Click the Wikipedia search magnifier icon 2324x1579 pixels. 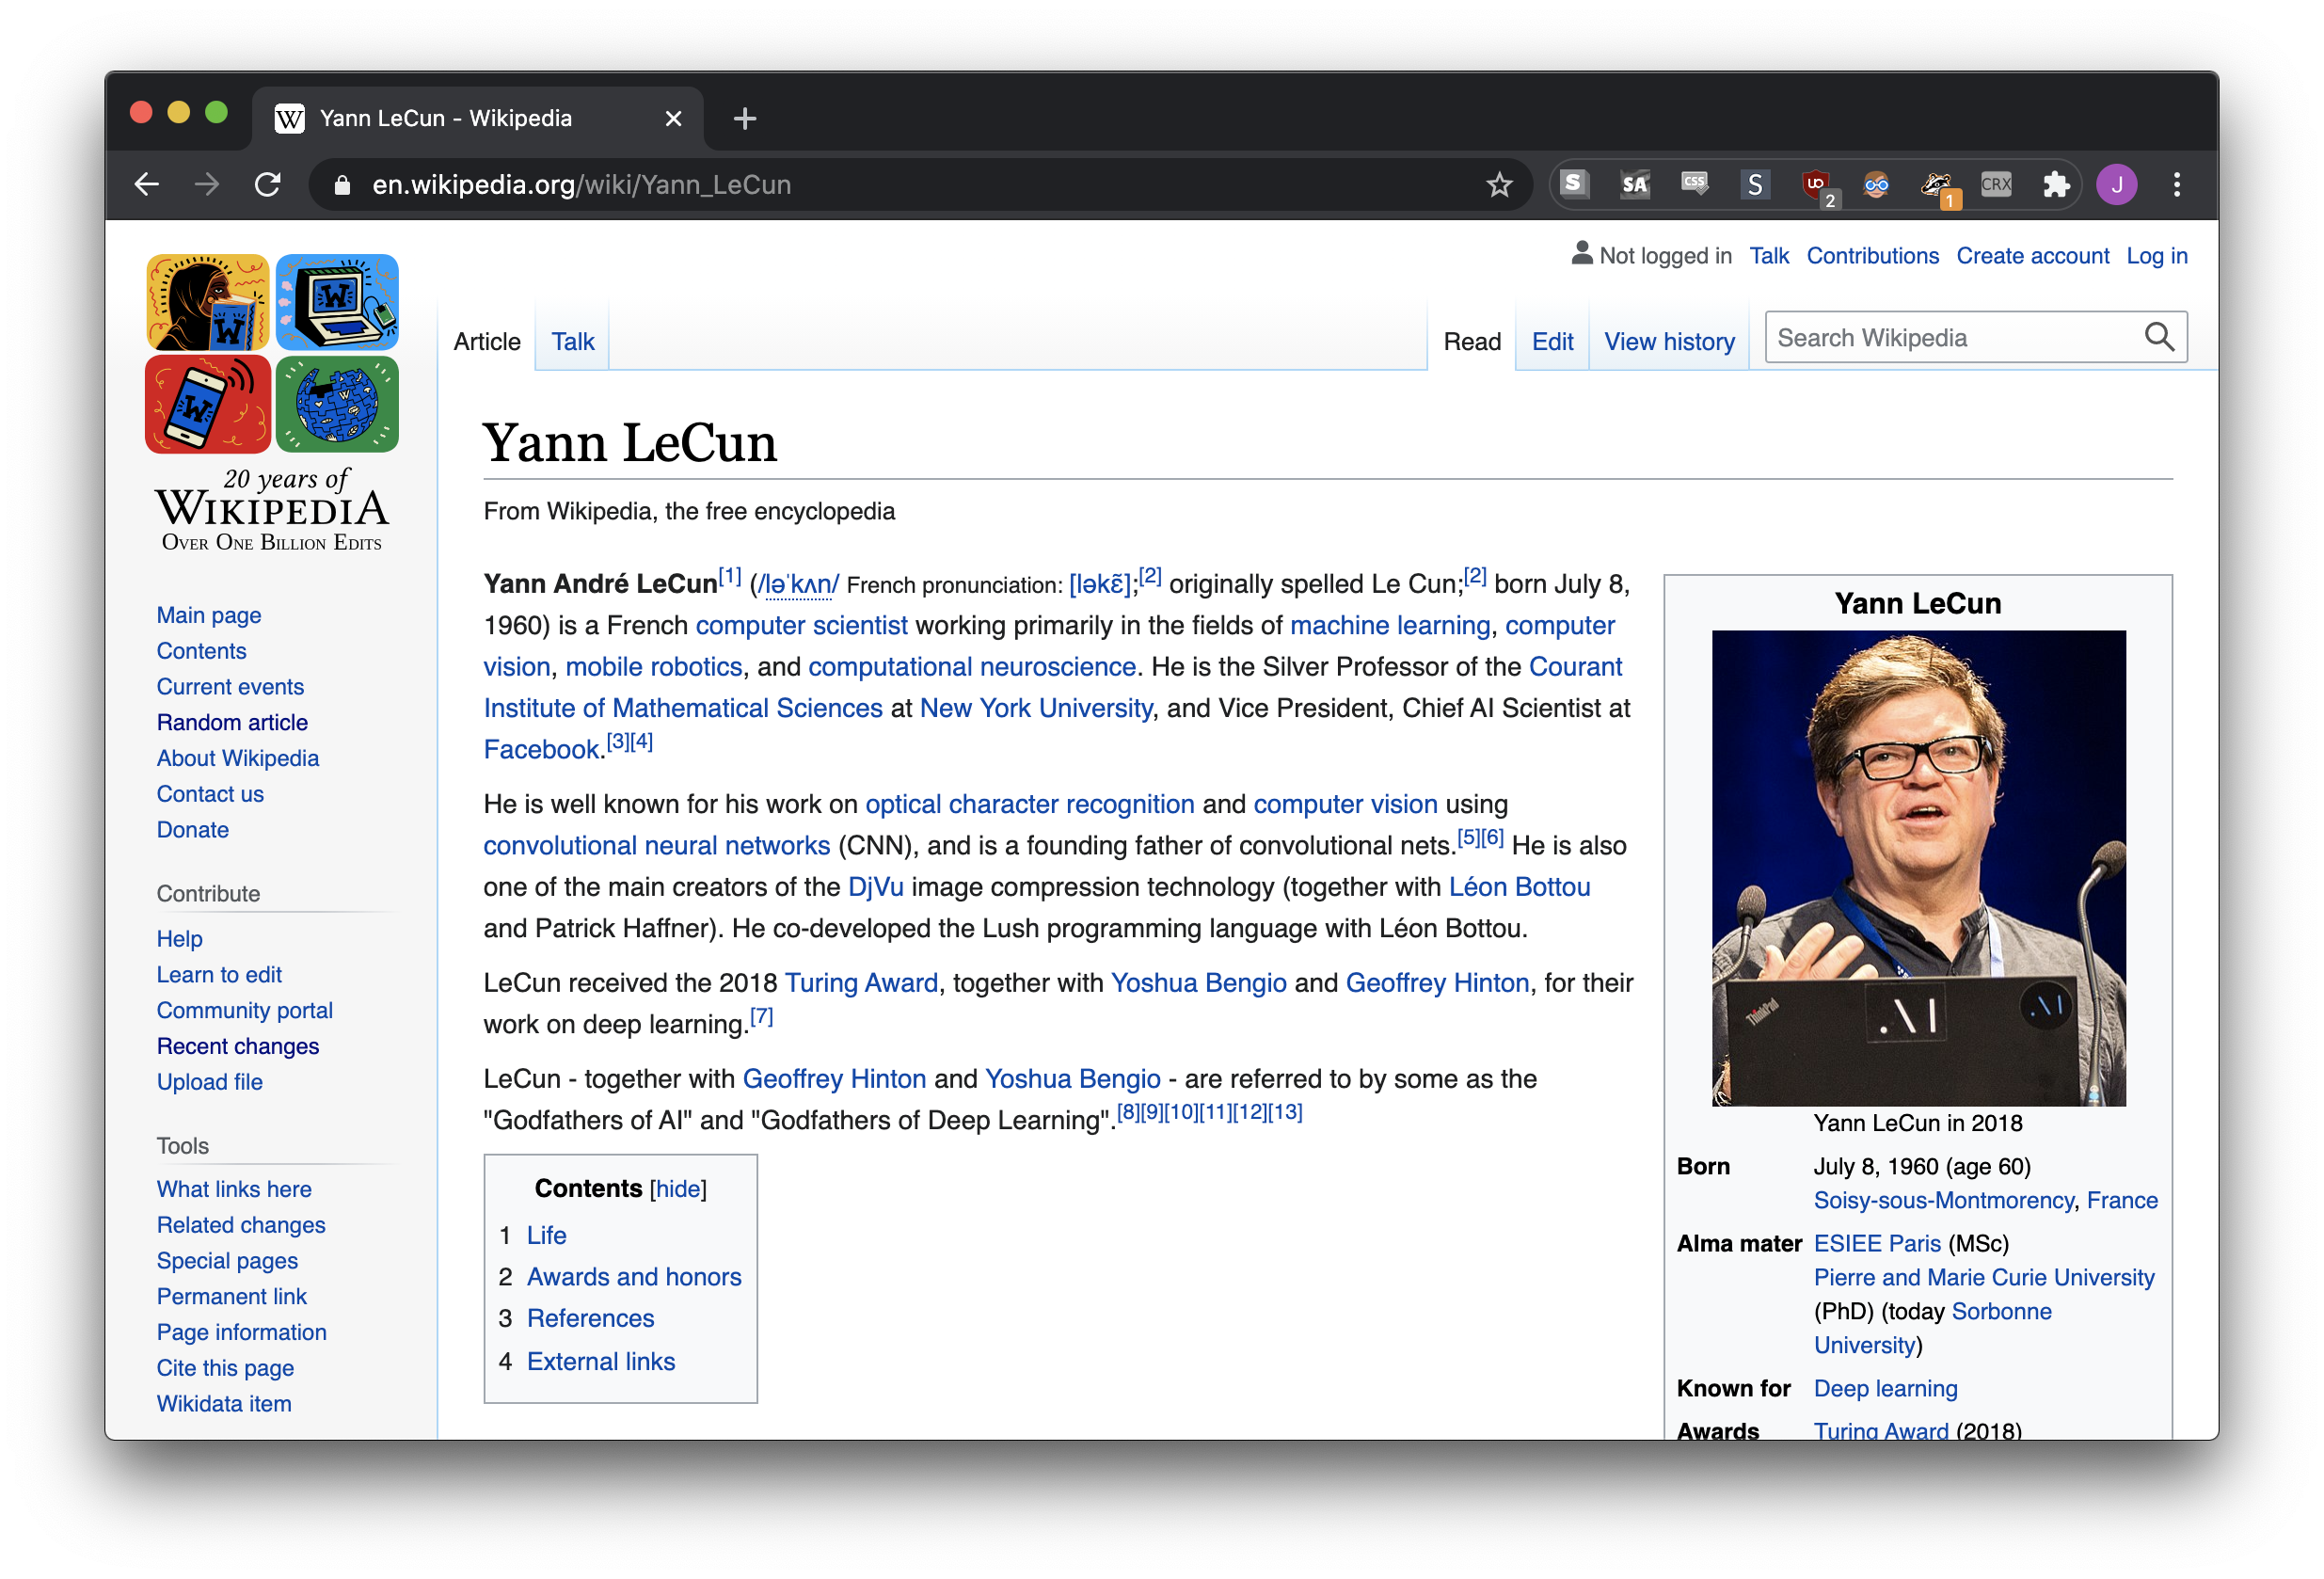[x=2159, y=338]
